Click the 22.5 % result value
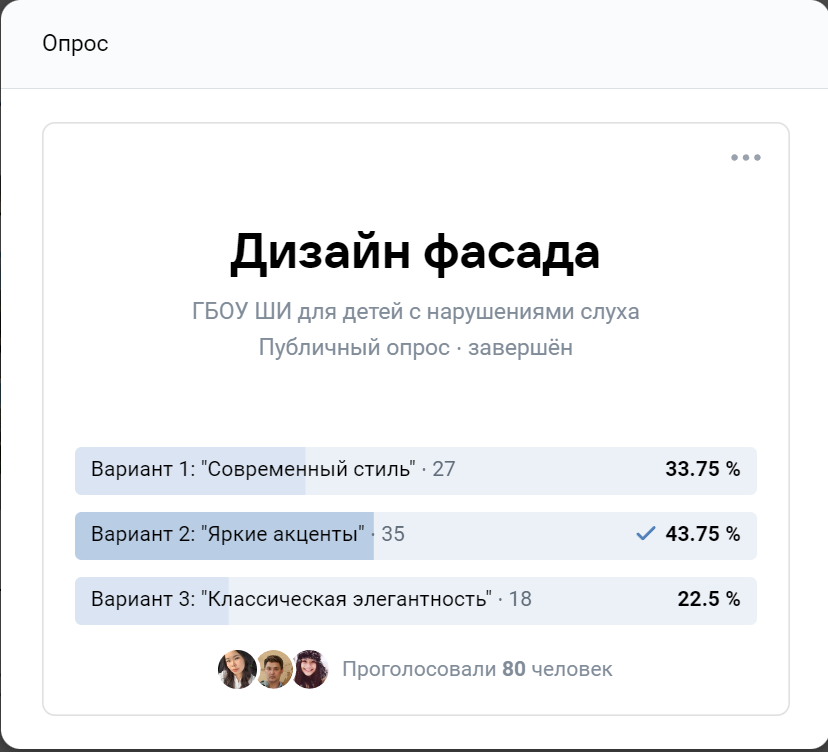This screenshot has height=752, width=828. tap(708, 600)
